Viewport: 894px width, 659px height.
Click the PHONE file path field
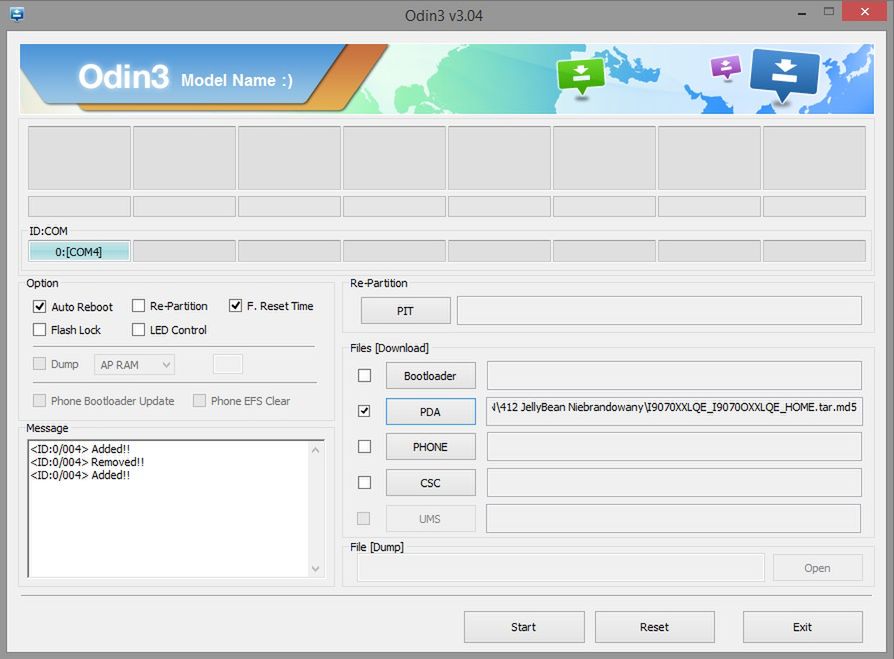point(674,447)
